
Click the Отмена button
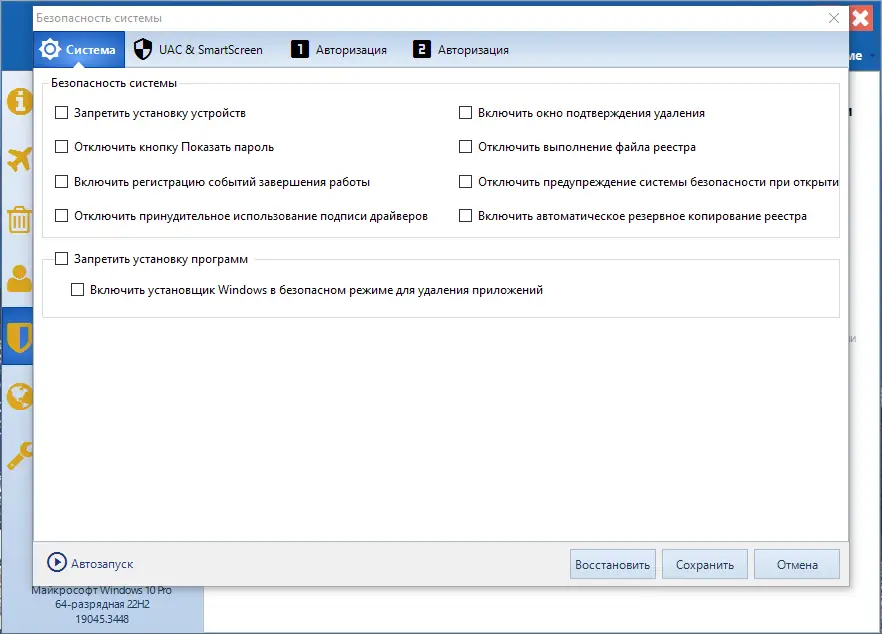pyautogui.click(x=797, y=564)
